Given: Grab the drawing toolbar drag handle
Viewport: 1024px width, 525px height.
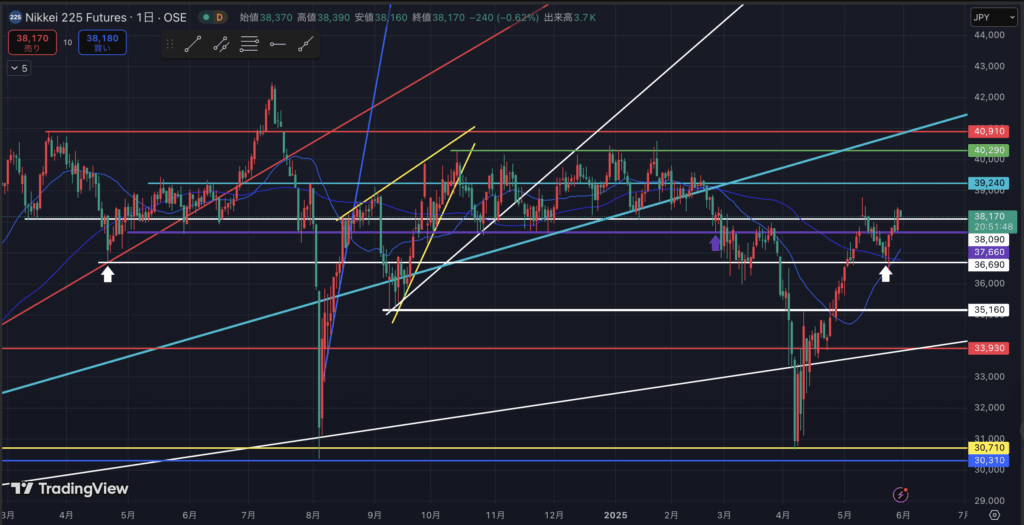Looking at the screenshot, I should pos(170,44).
